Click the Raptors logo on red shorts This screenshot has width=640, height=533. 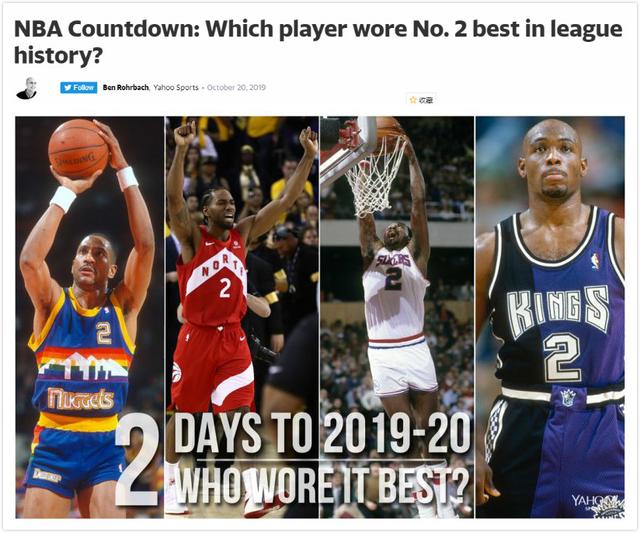pos(177,372)
